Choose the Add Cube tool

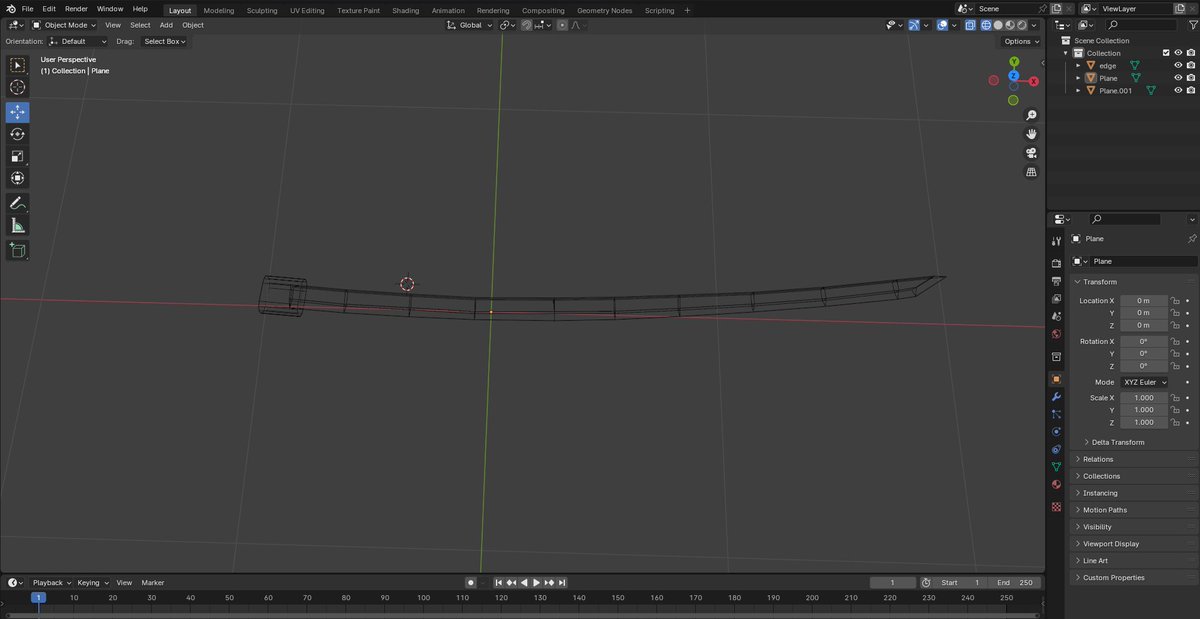point(17,250)
